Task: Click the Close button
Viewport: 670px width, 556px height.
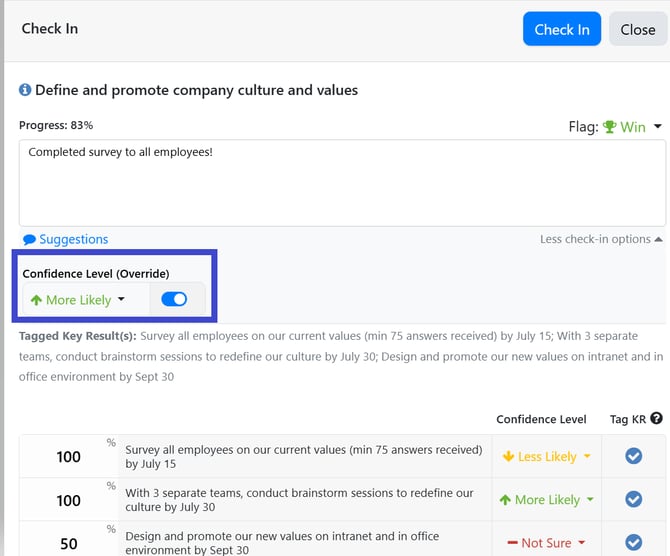Action: click(x=637, y=29)
